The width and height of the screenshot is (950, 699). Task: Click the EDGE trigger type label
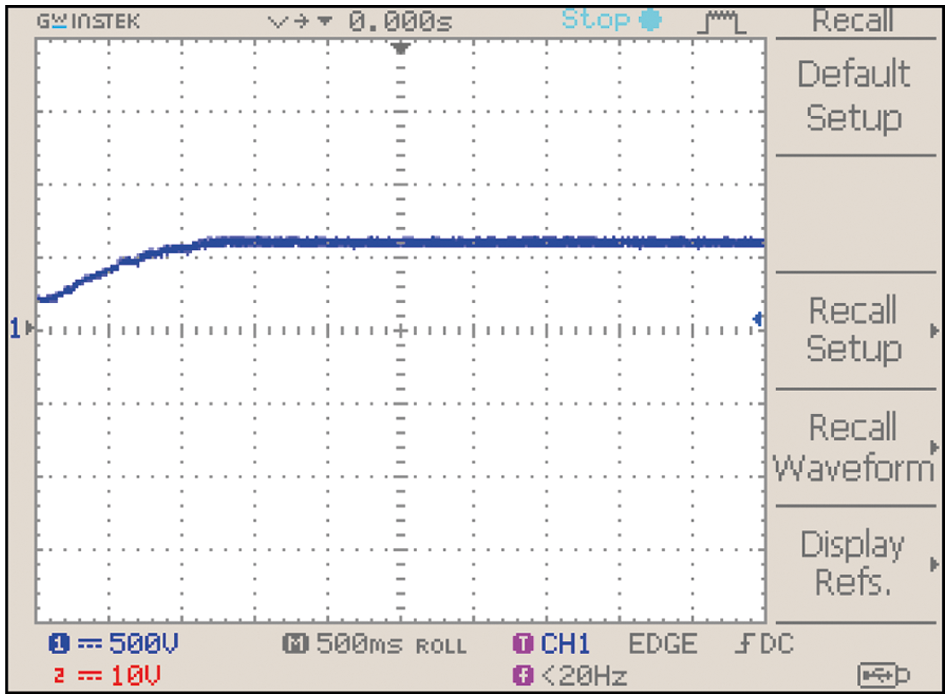click(x=664, y=644)
